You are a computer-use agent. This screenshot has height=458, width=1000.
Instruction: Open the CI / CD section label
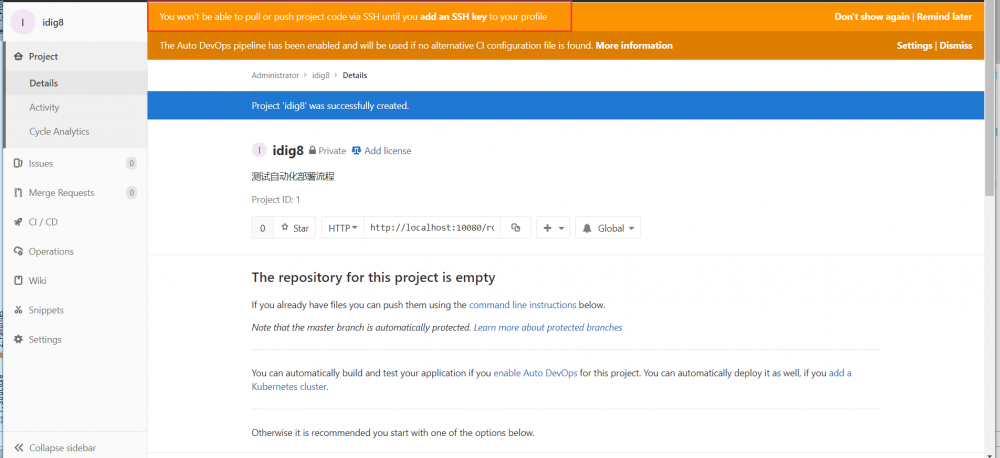tap(43, 222)
